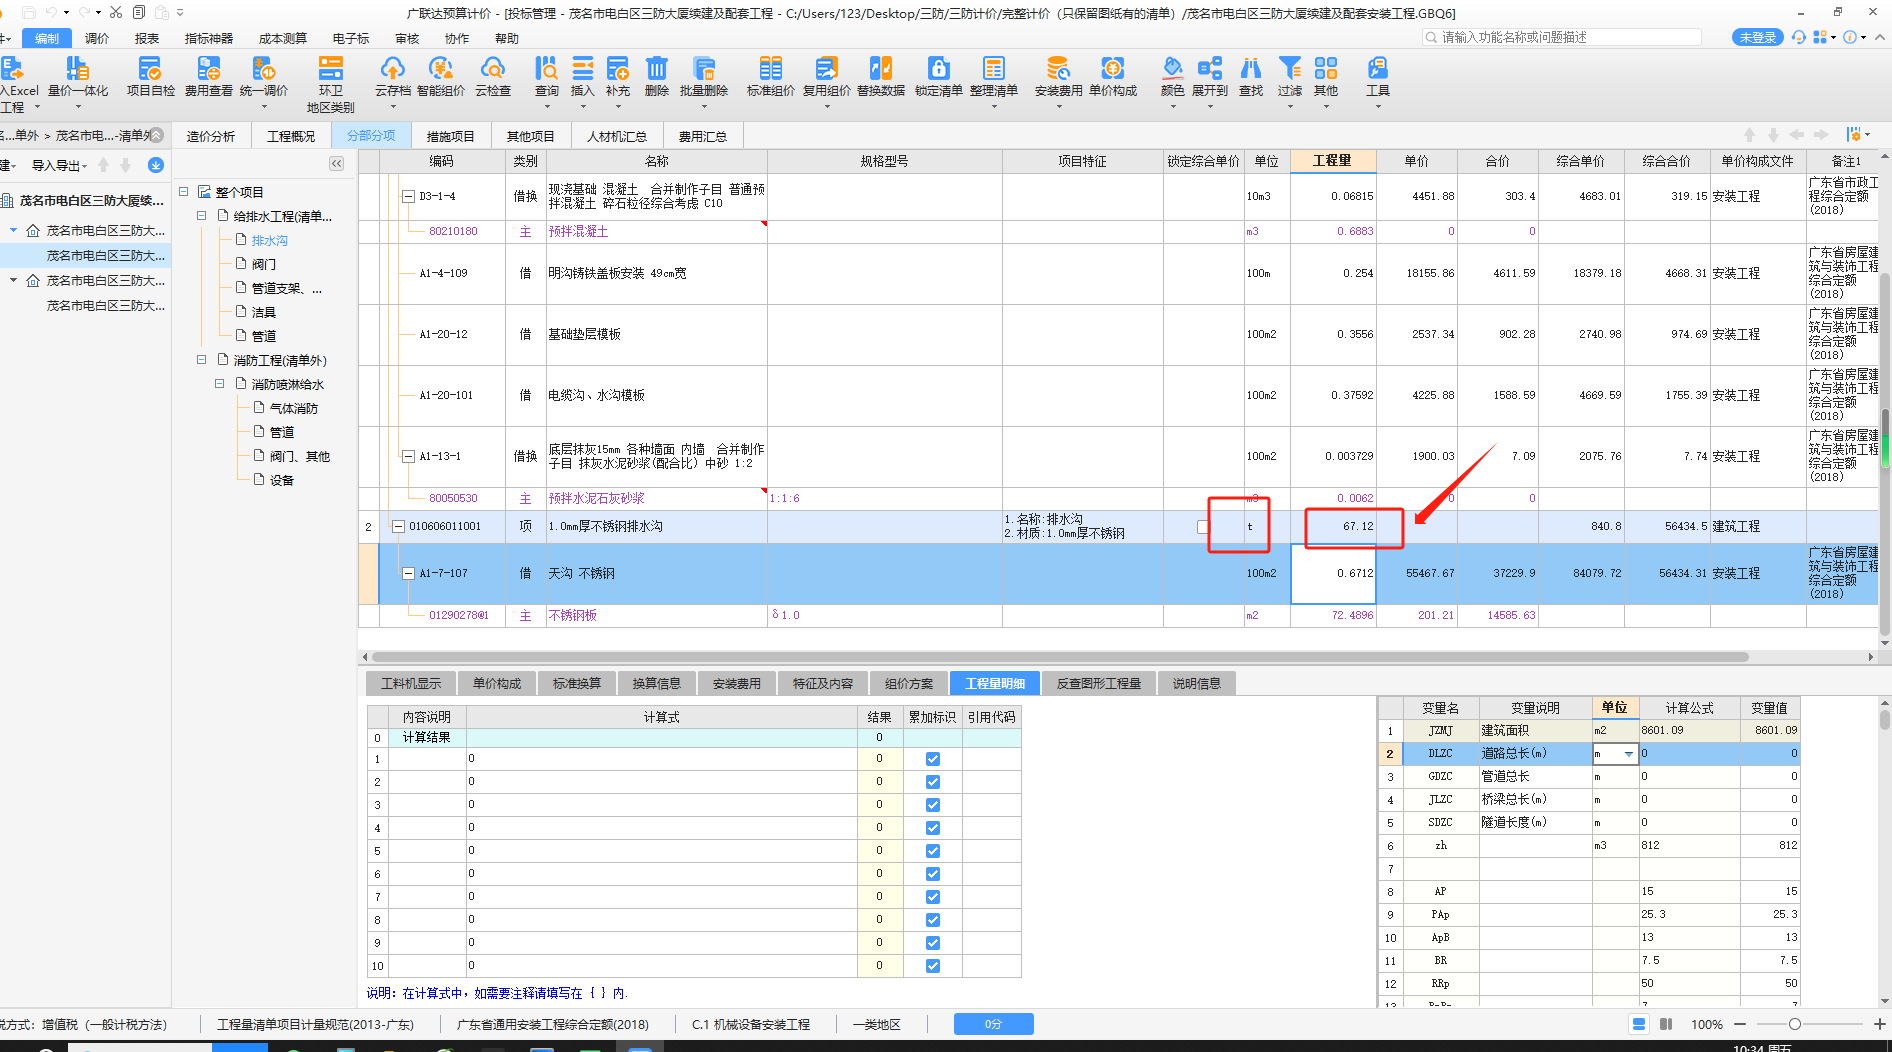Collapse item 010606011001 row

coord(398,526)
